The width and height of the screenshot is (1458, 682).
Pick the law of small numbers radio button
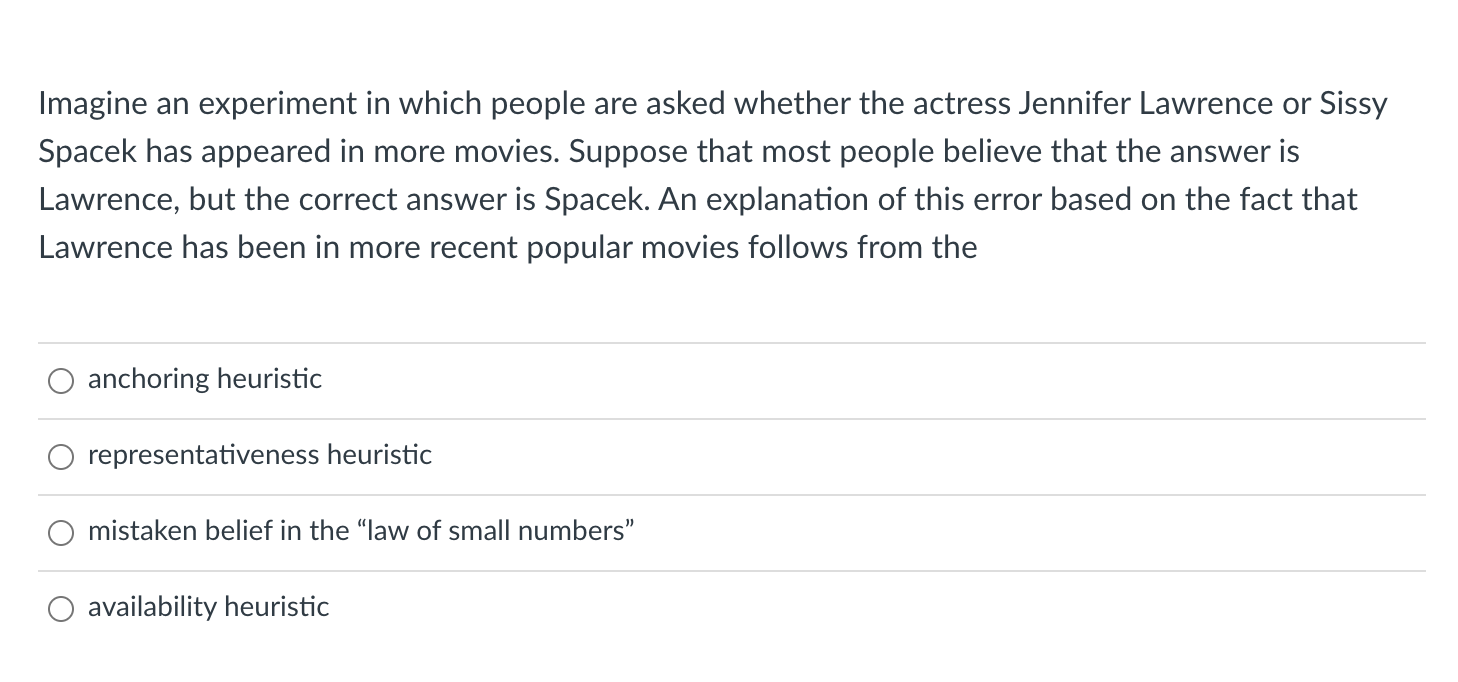tap(61, 533)
